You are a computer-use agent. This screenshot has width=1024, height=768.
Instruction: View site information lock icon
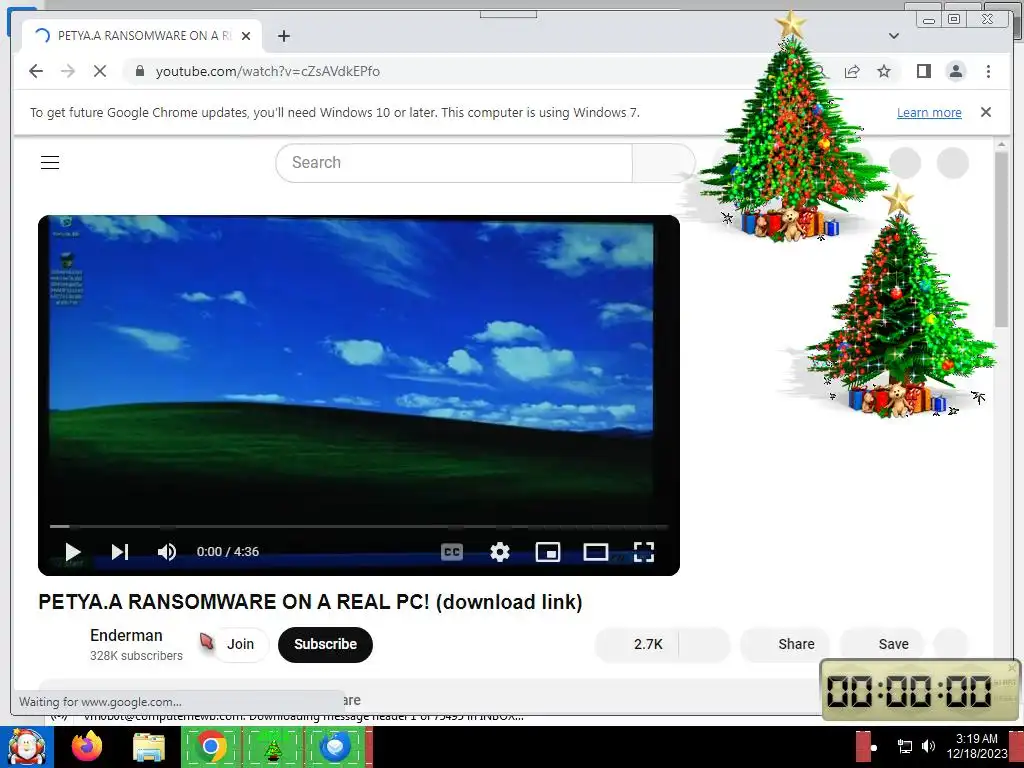click(139, 71)
